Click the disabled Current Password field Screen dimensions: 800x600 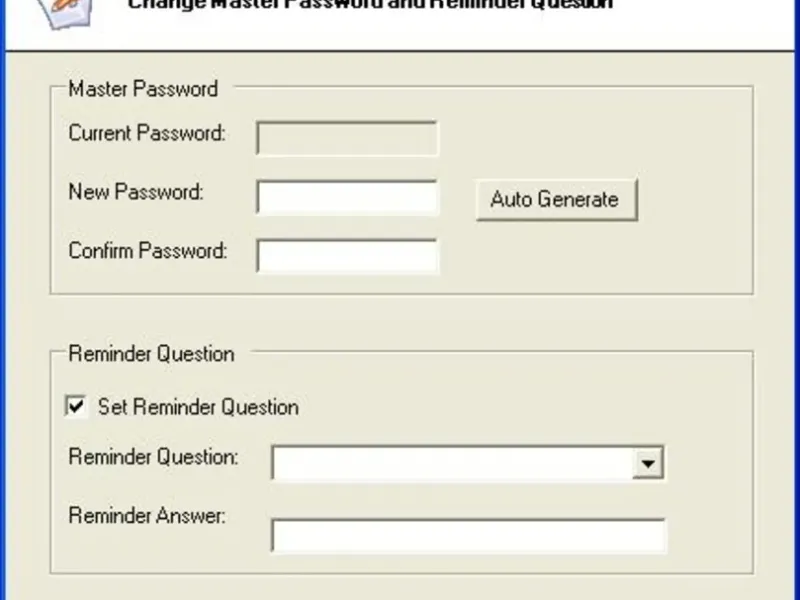[347, 138]
